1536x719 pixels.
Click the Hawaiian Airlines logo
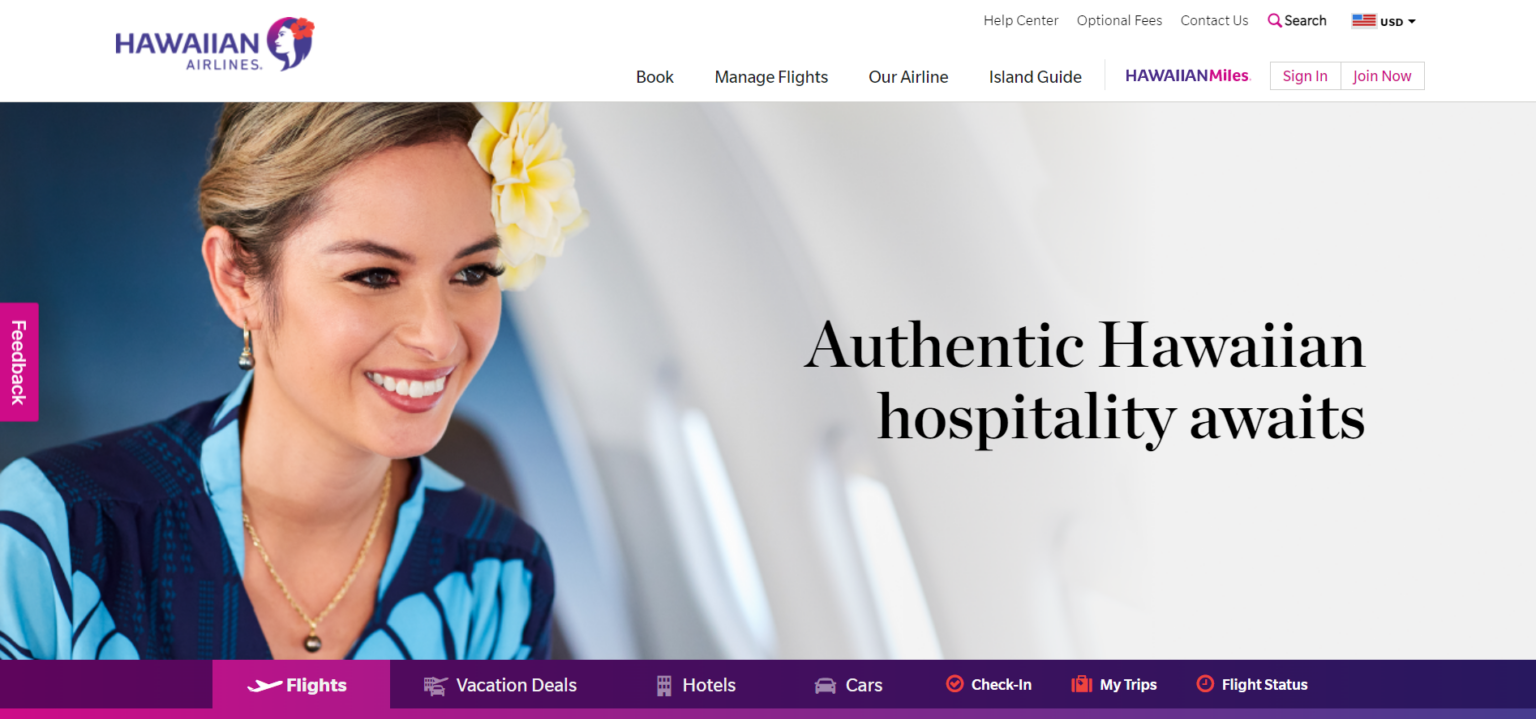[x=214, y=44]
